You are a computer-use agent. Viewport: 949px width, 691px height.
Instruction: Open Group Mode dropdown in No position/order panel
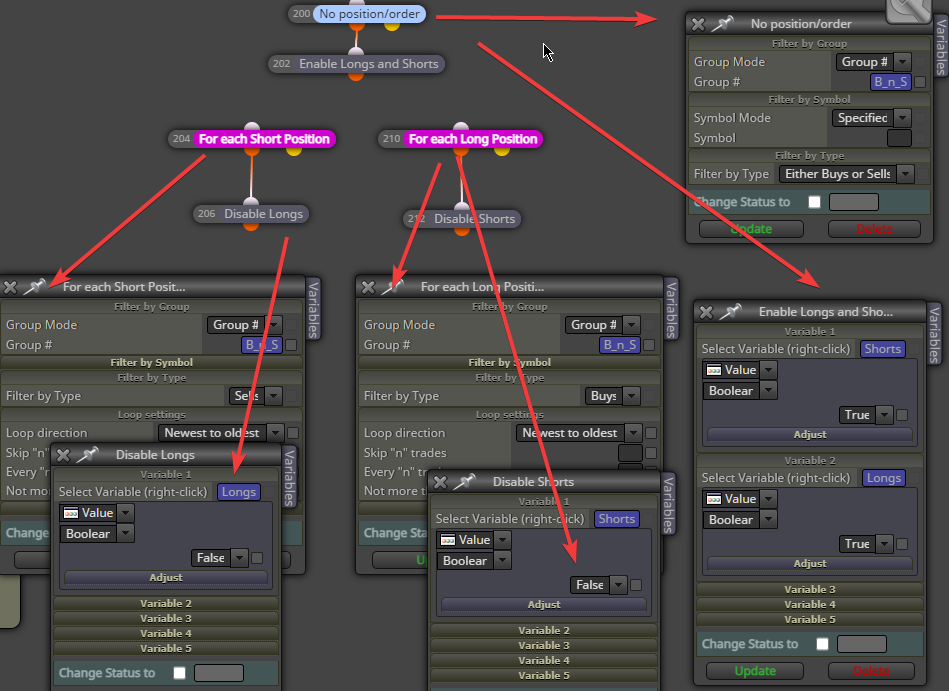(874, 62)
